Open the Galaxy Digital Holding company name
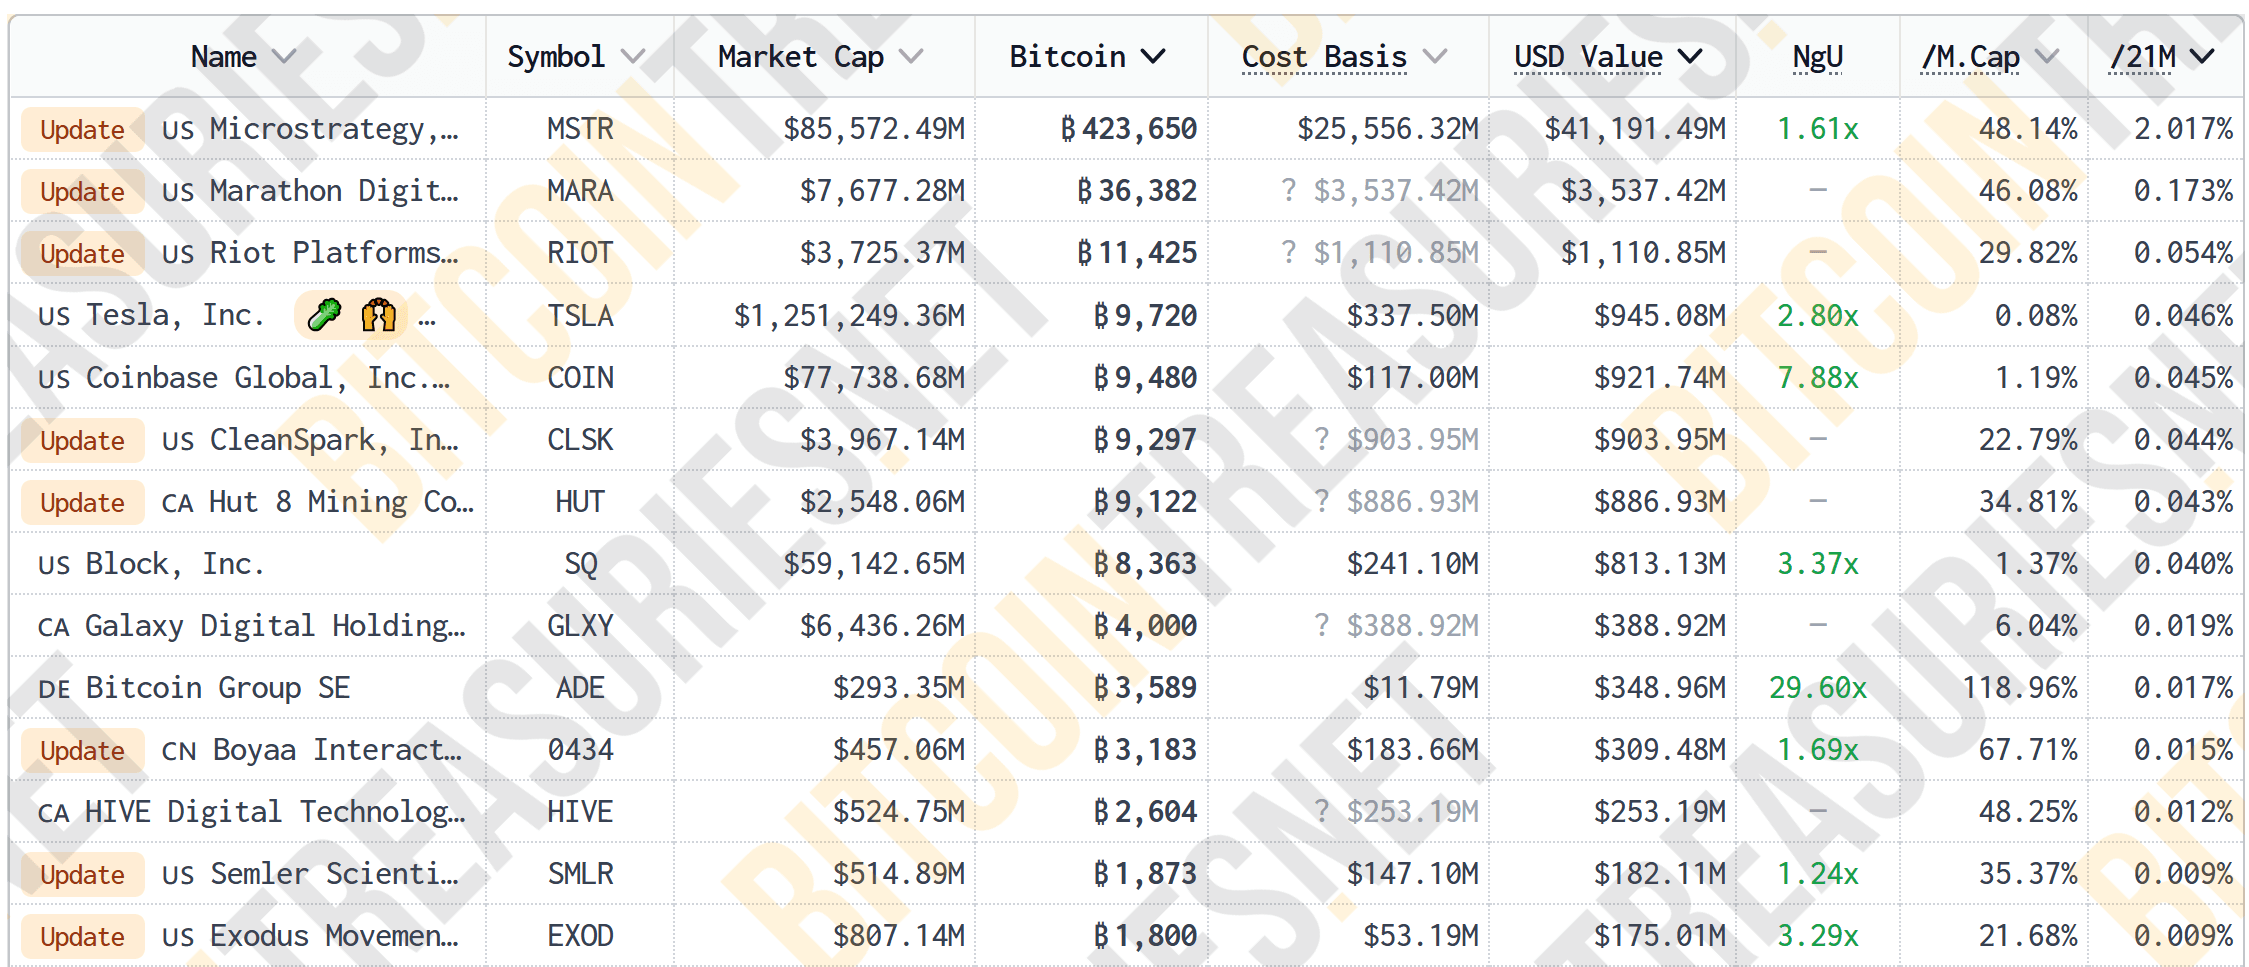2249x967 pixels. pos(275,626)
